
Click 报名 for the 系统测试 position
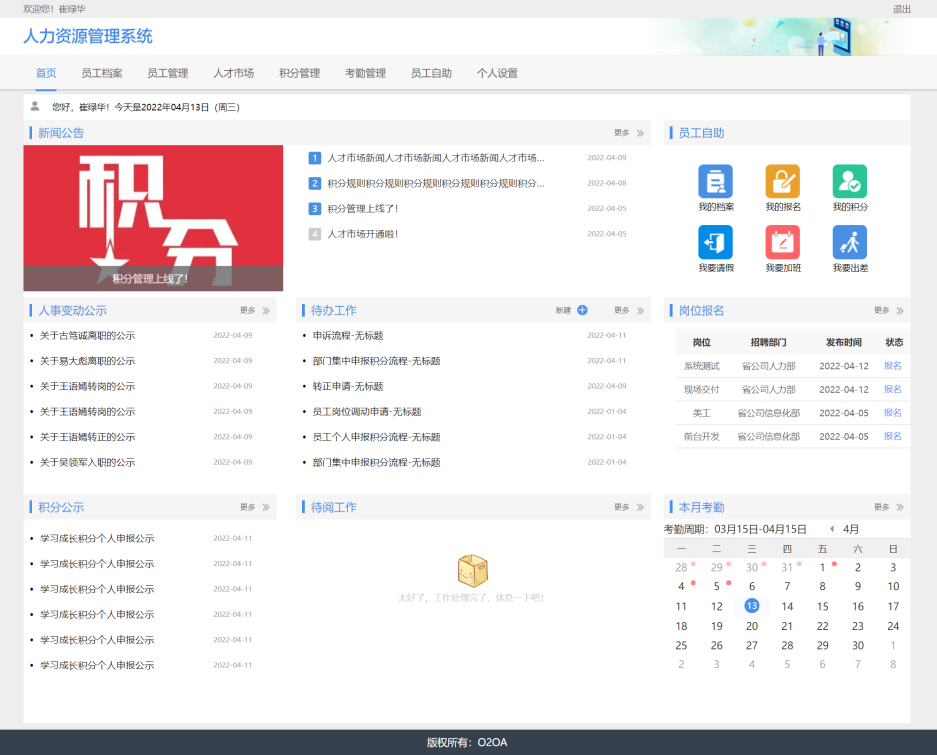(892, 366)
